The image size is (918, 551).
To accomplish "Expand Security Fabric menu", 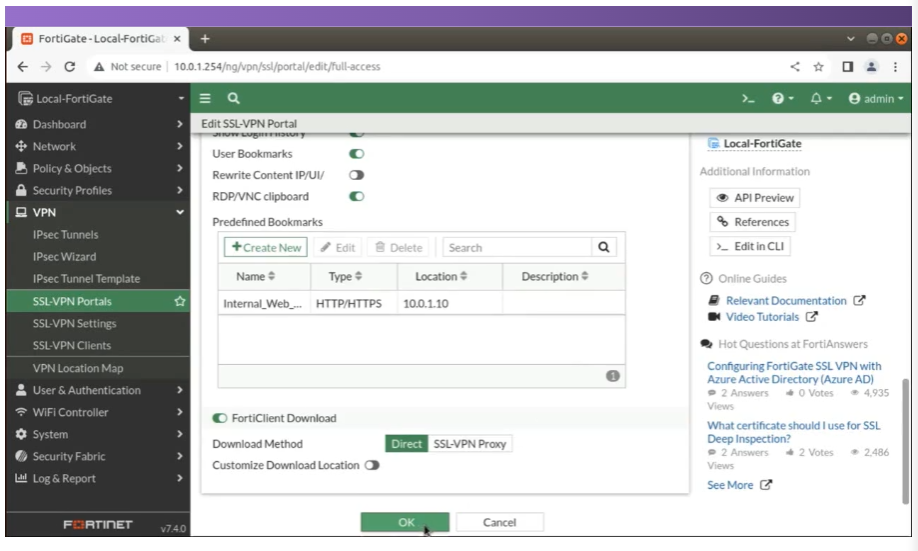I will click(98, 456).
